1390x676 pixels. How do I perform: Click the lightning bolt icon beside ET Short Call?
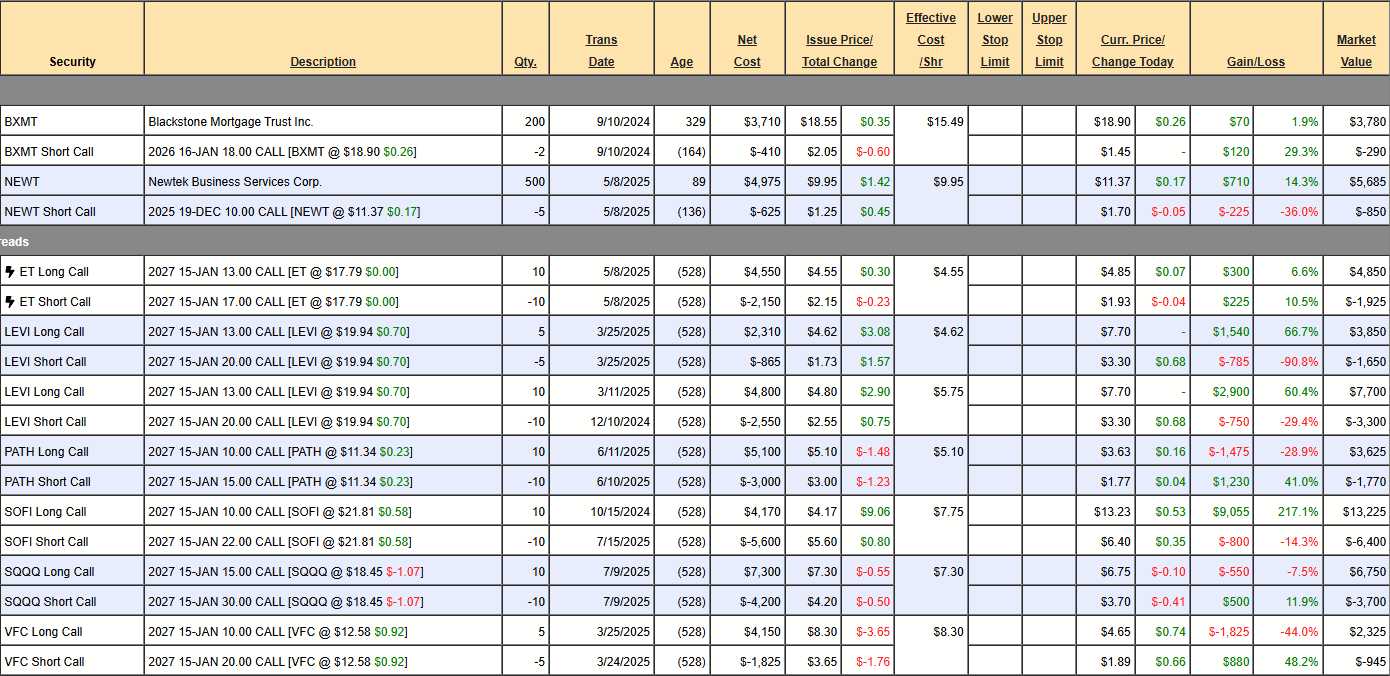[10, 301]
